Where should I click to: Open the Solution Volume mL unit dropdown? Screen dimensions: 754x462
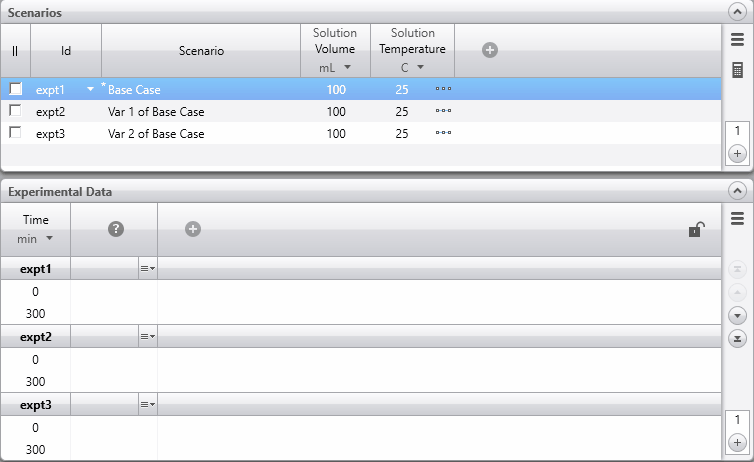click(335, 67)
